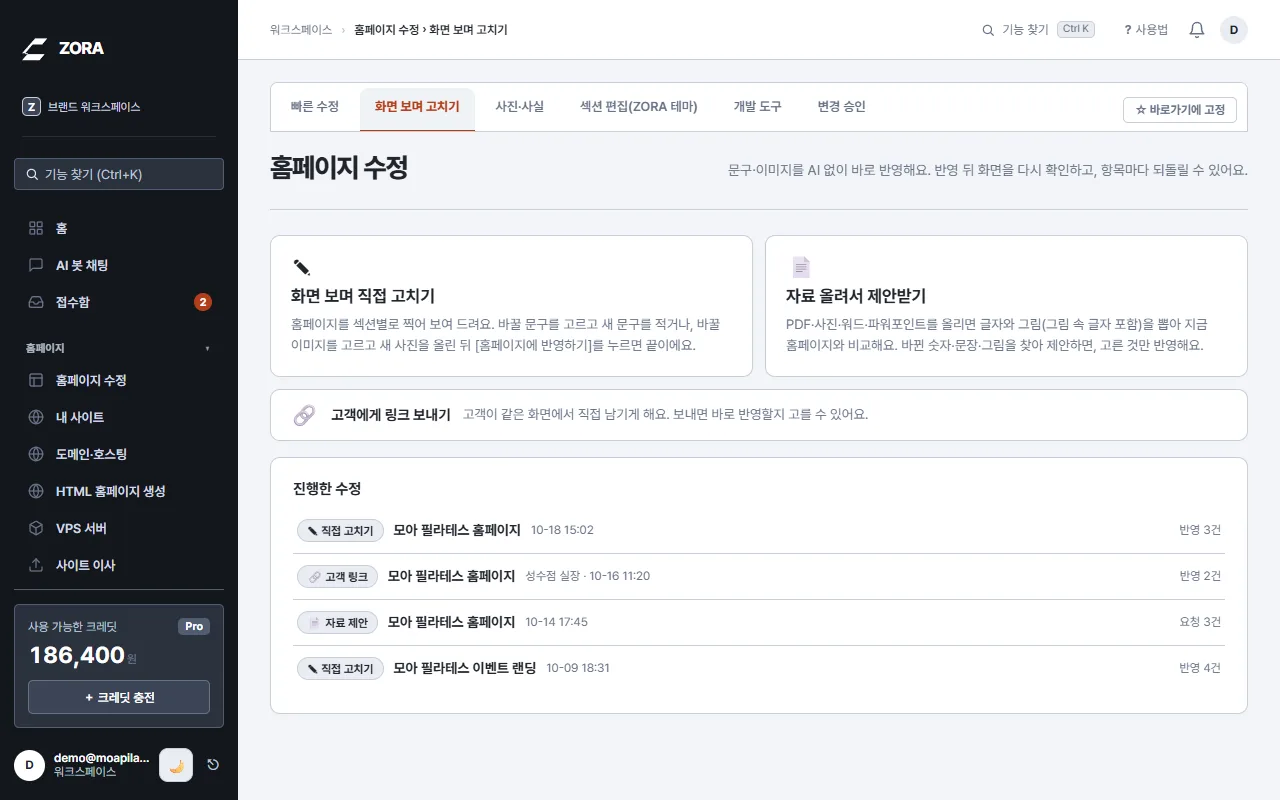Click the 요청 3건 count
This screenshot has height=800, width=1280.
[x=1200, y=622]
